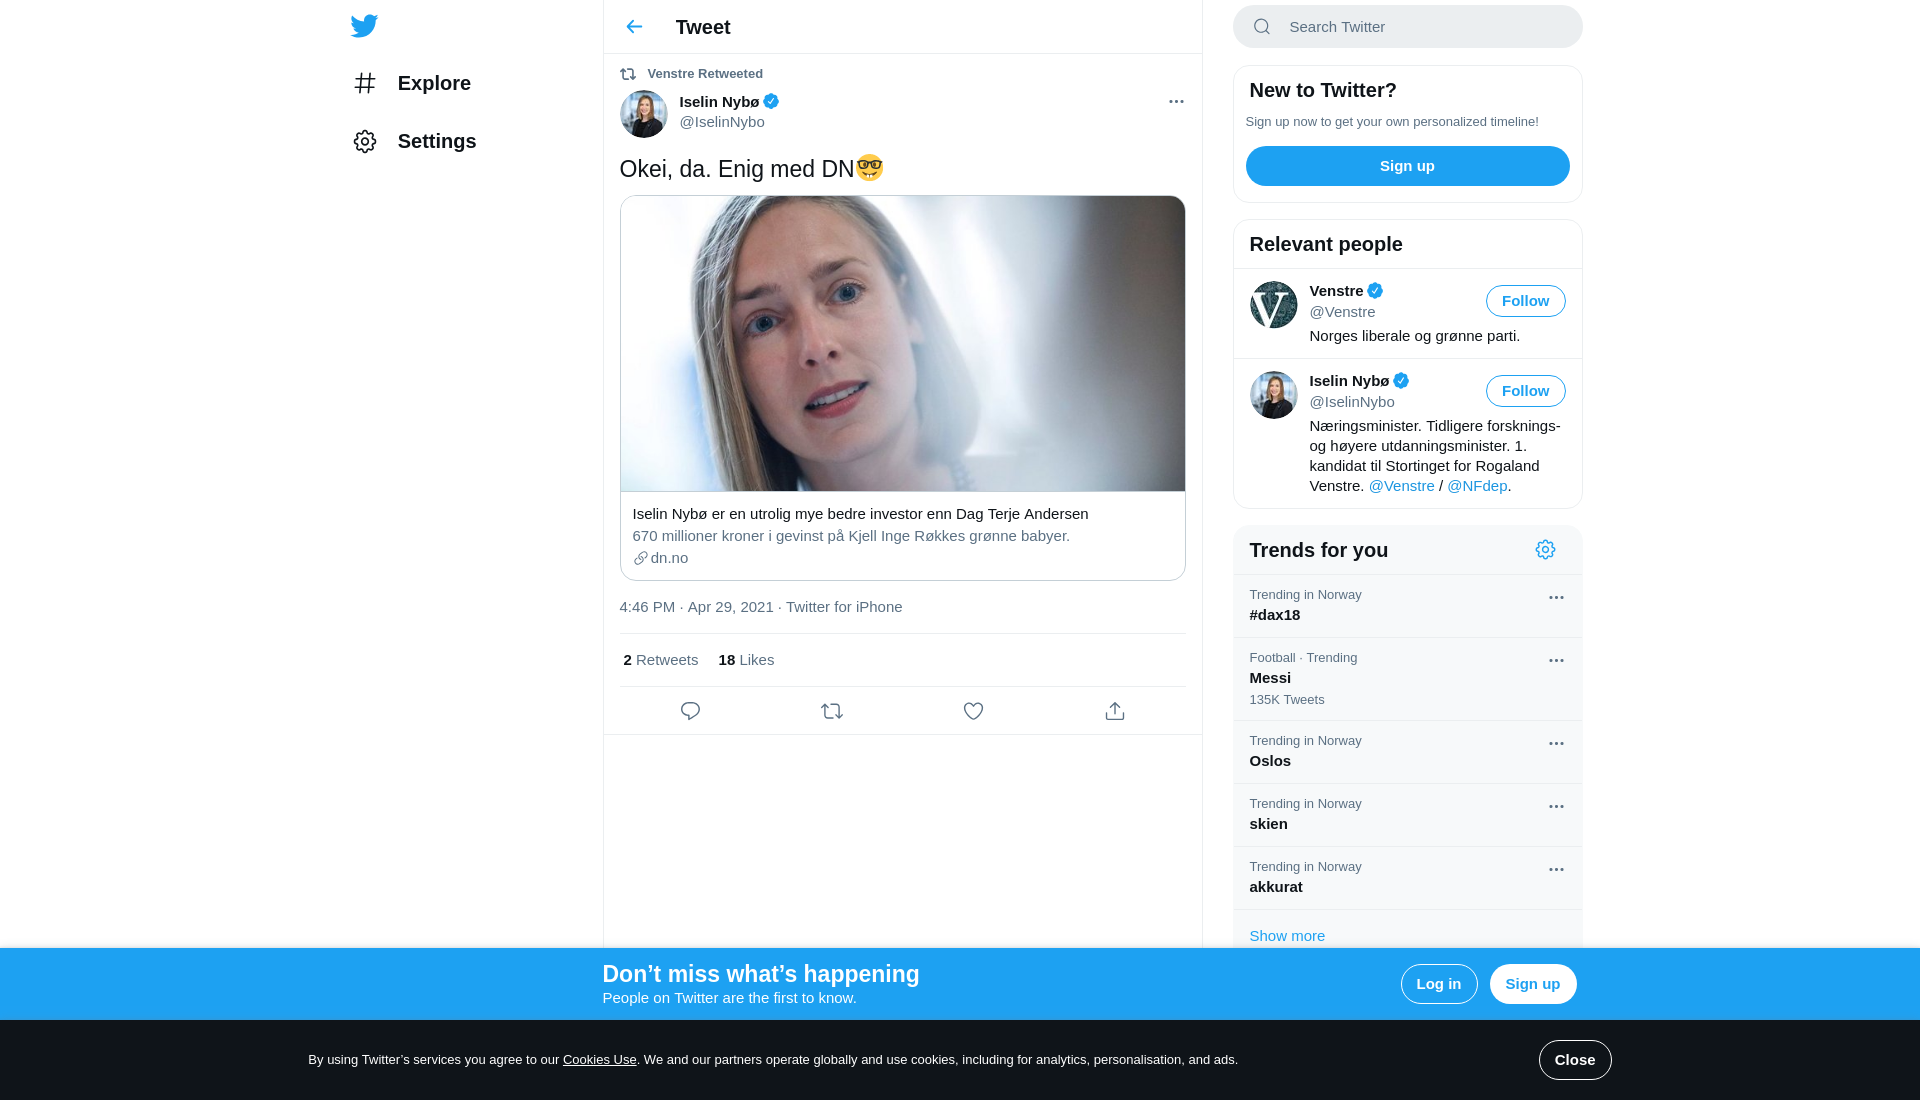Open Venstre name in Relevant people

click(x=1336, y=291)
